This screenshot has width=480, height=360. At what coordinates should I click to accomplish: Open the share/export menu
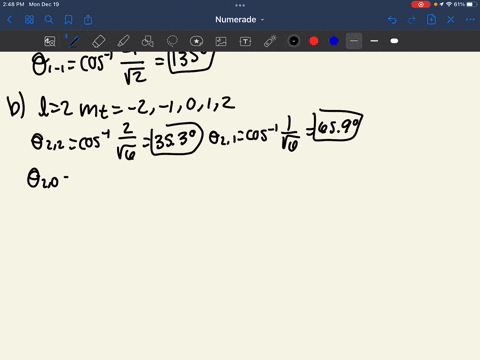click(x=88, y=20)
